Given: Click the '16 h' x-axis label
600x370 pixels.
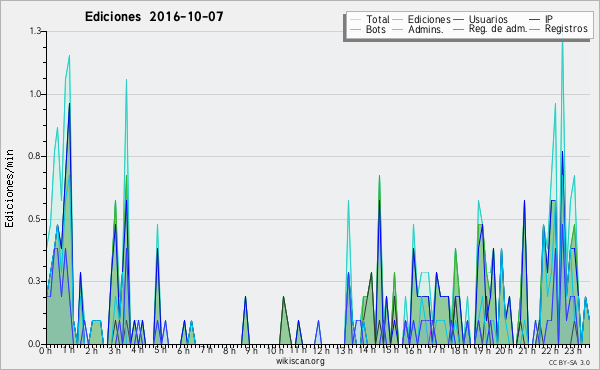Looking at the screenshot, I should coord(413,351).
